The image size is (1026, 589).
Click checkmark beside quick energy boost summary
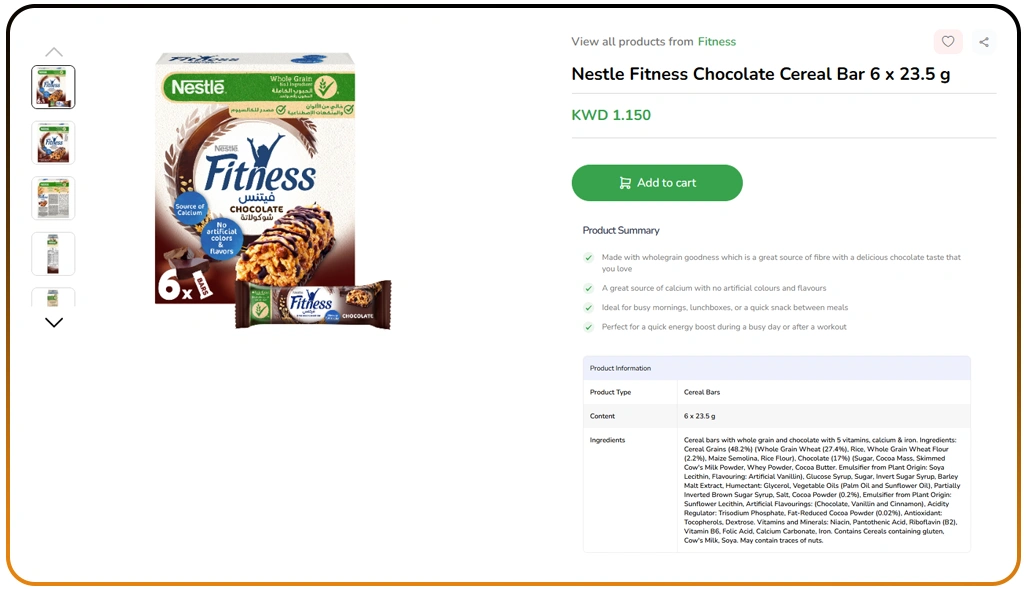[x=588, y=327]
